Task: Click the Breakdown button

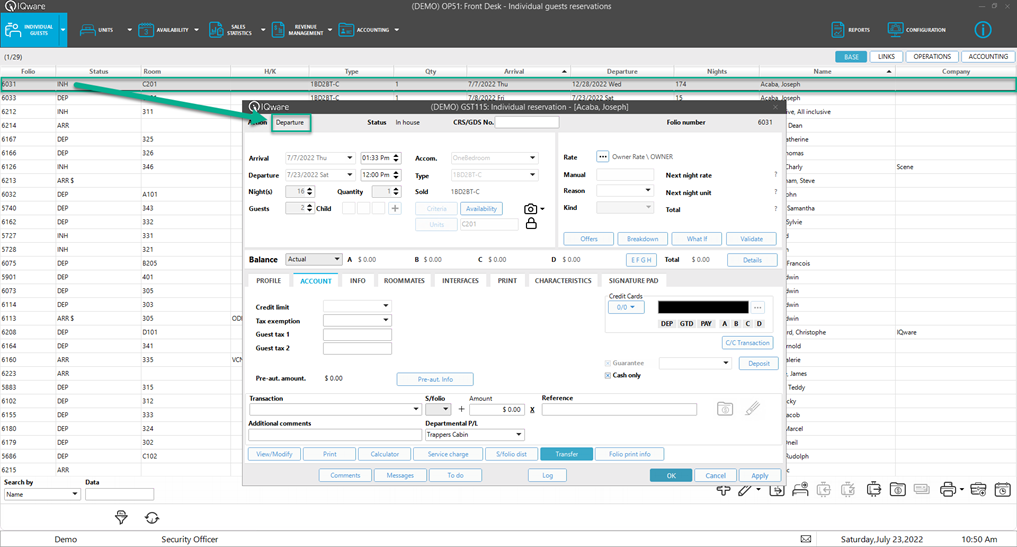Action: pyautogui.click(x=642, y=239)
